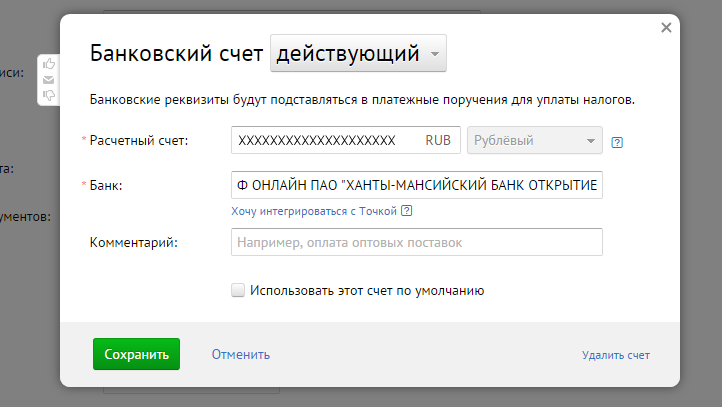Open the 'действующий' account status dropdown

tap(359, 54)
